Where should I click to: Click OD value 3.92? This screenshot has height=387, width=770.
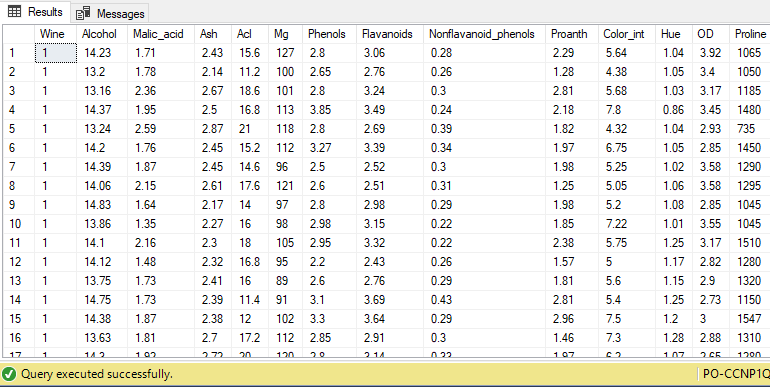710,53
